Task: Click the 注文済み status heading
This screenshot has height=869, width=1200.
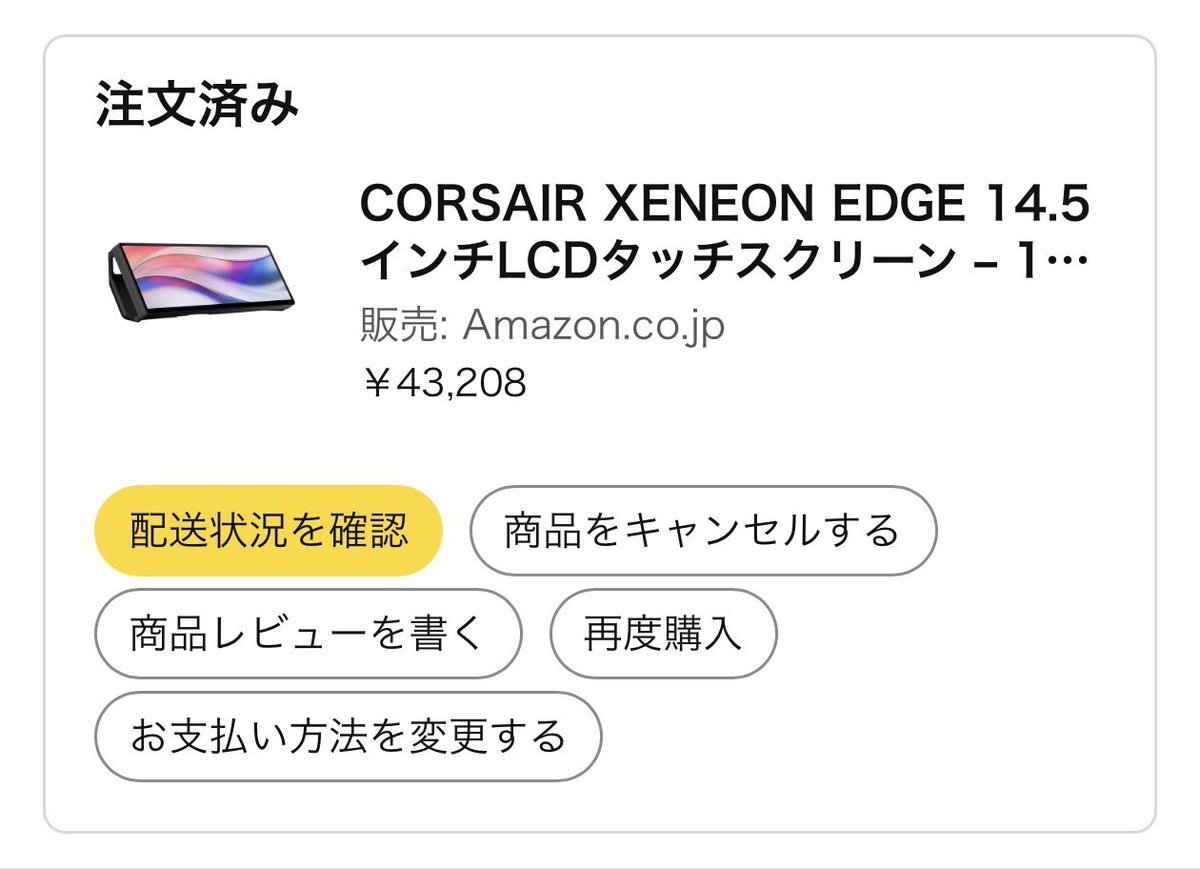Action: [197, 106]
